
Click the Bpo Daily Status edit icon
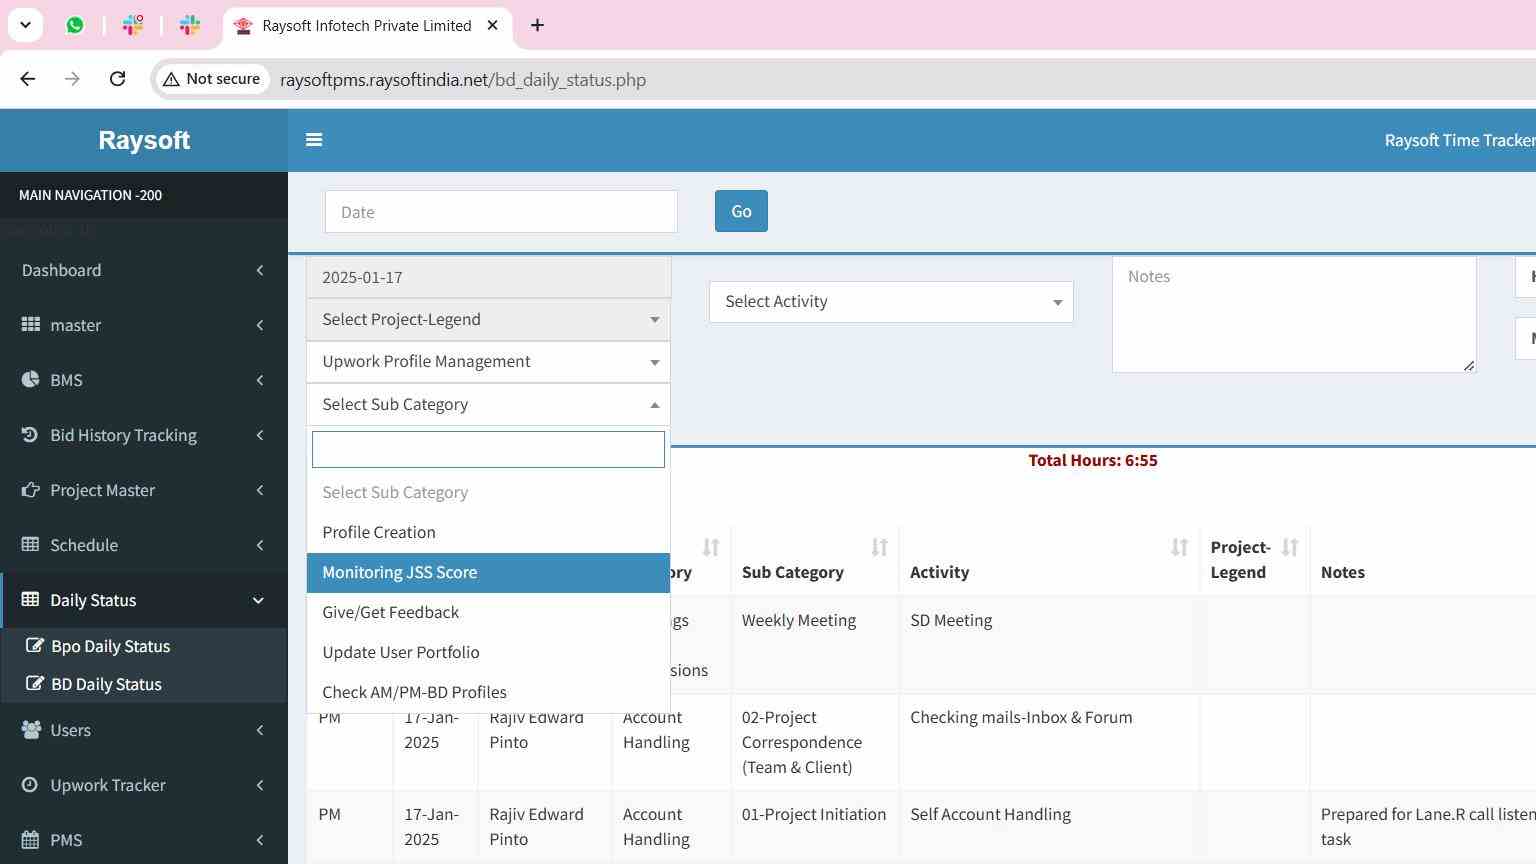[35, 646]
